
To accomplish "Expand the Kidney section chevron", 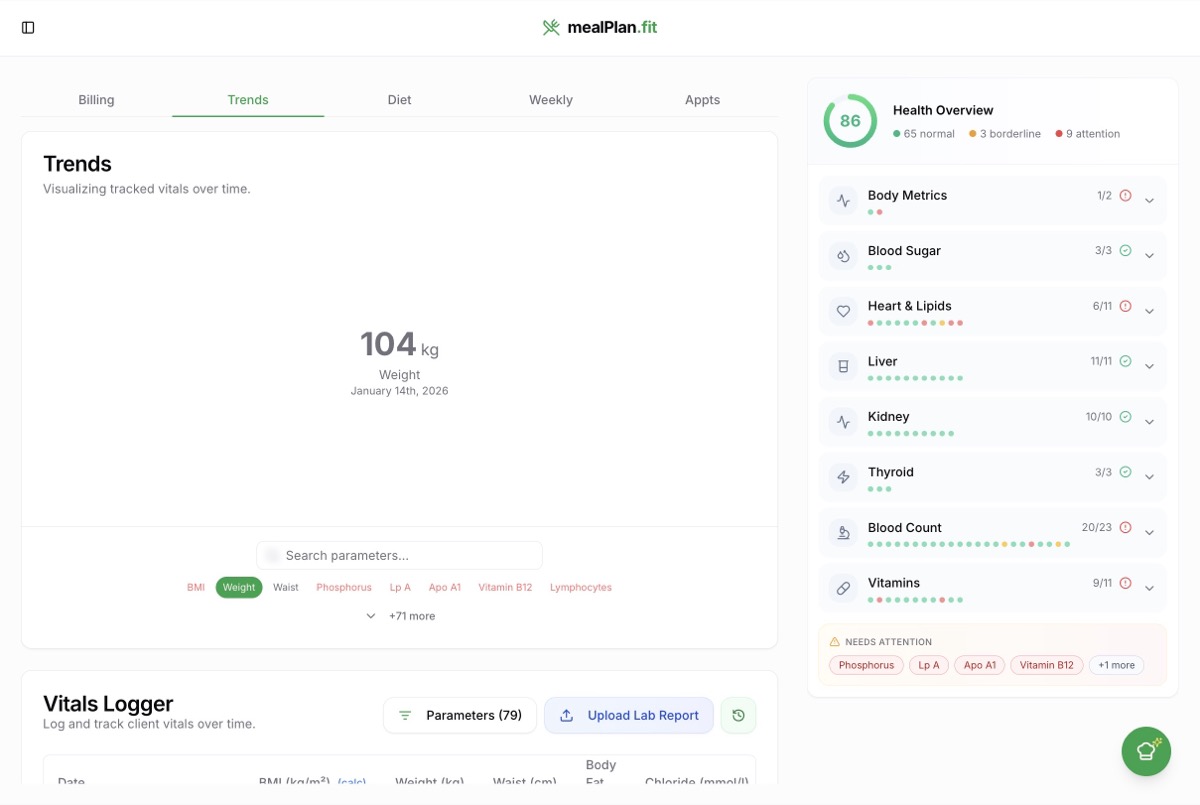I will click(1149, 422).
